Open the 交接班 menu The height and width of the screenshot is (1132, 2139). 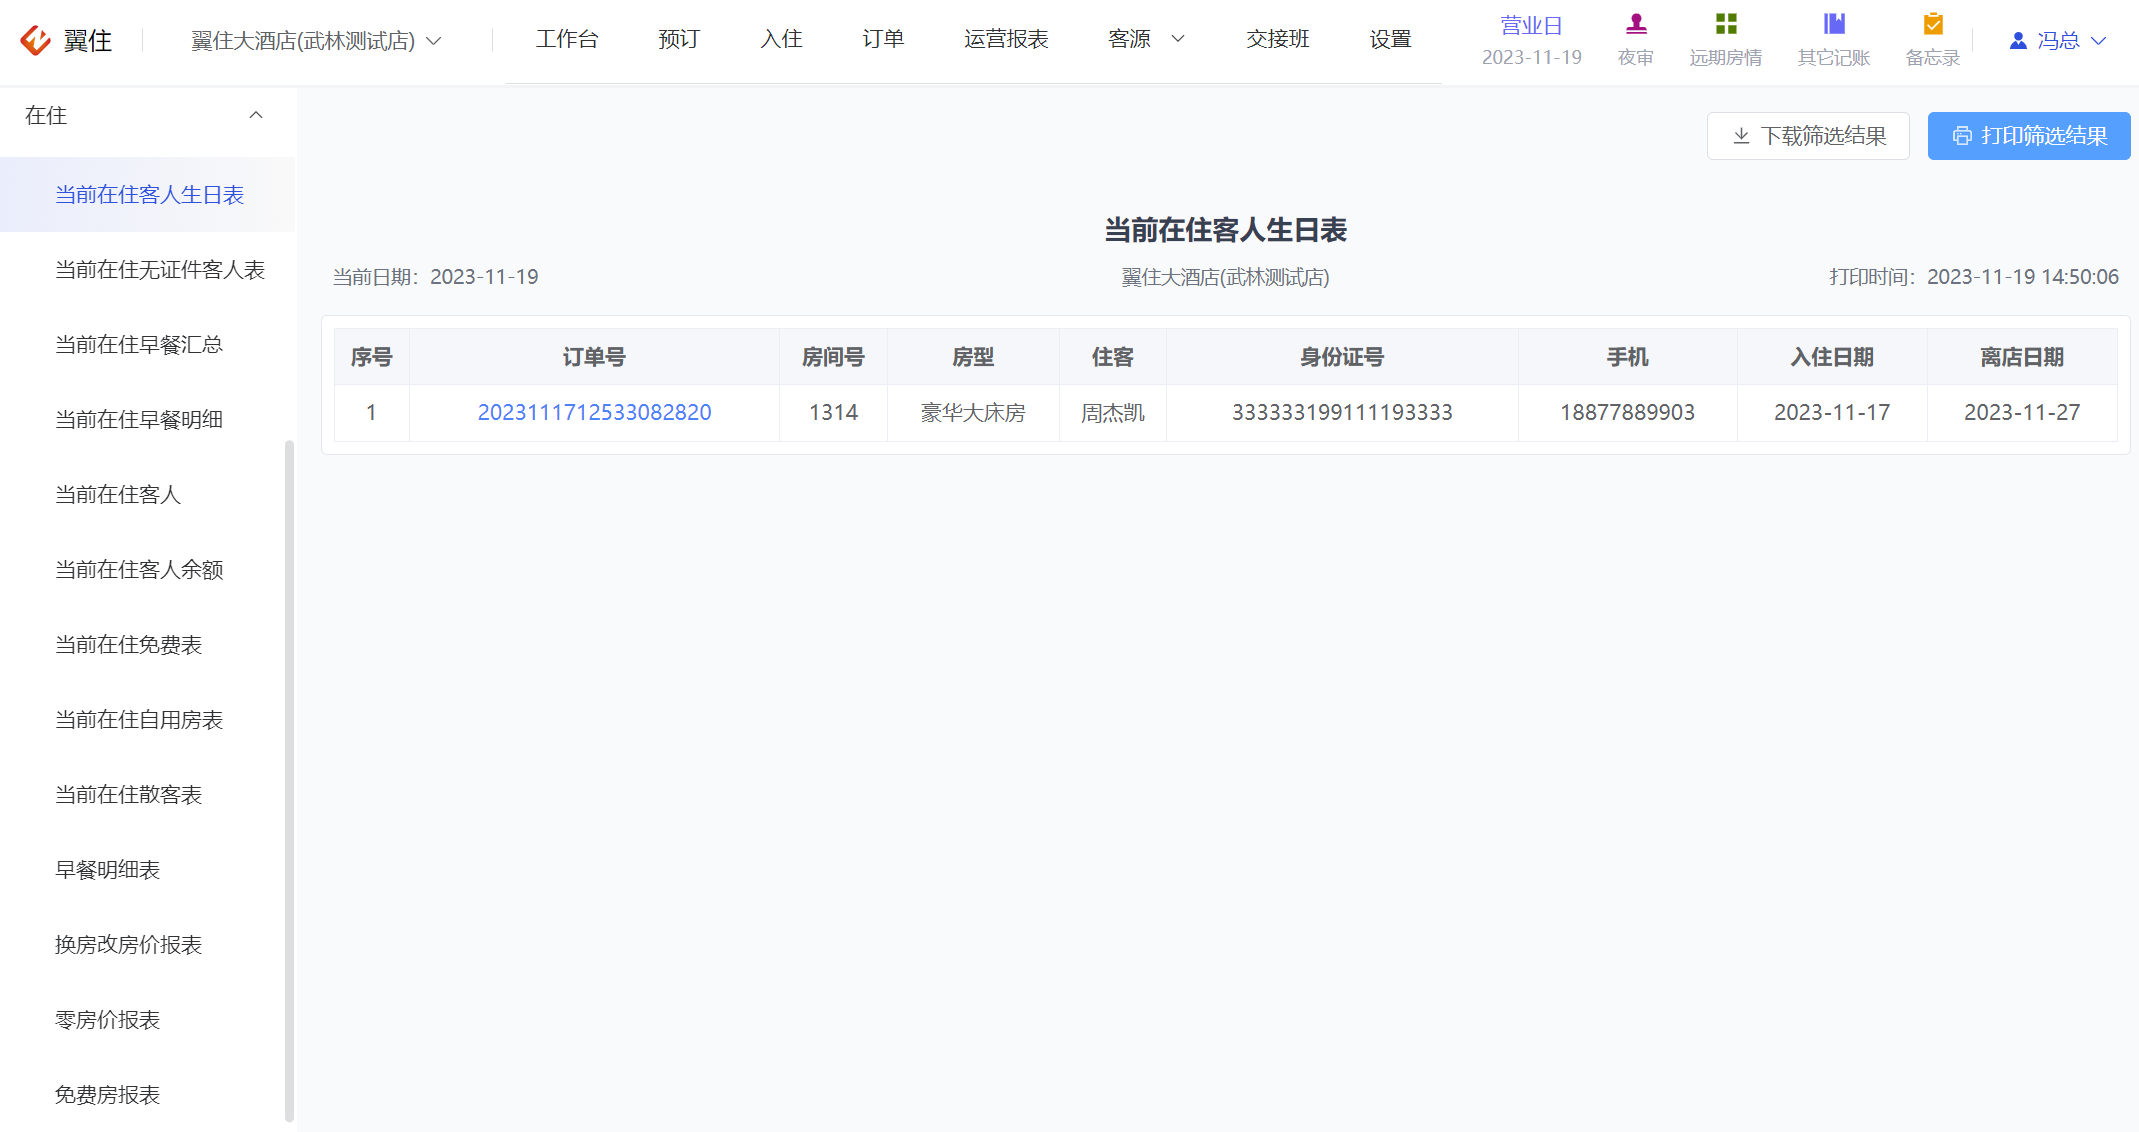(1278, 39)
